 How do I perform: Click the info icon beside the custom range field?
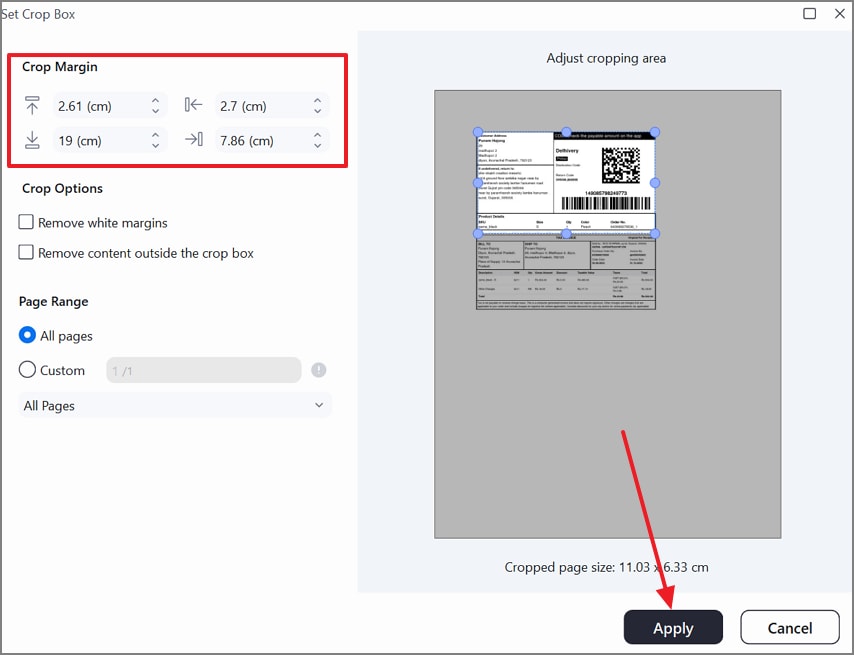[317, 370]
